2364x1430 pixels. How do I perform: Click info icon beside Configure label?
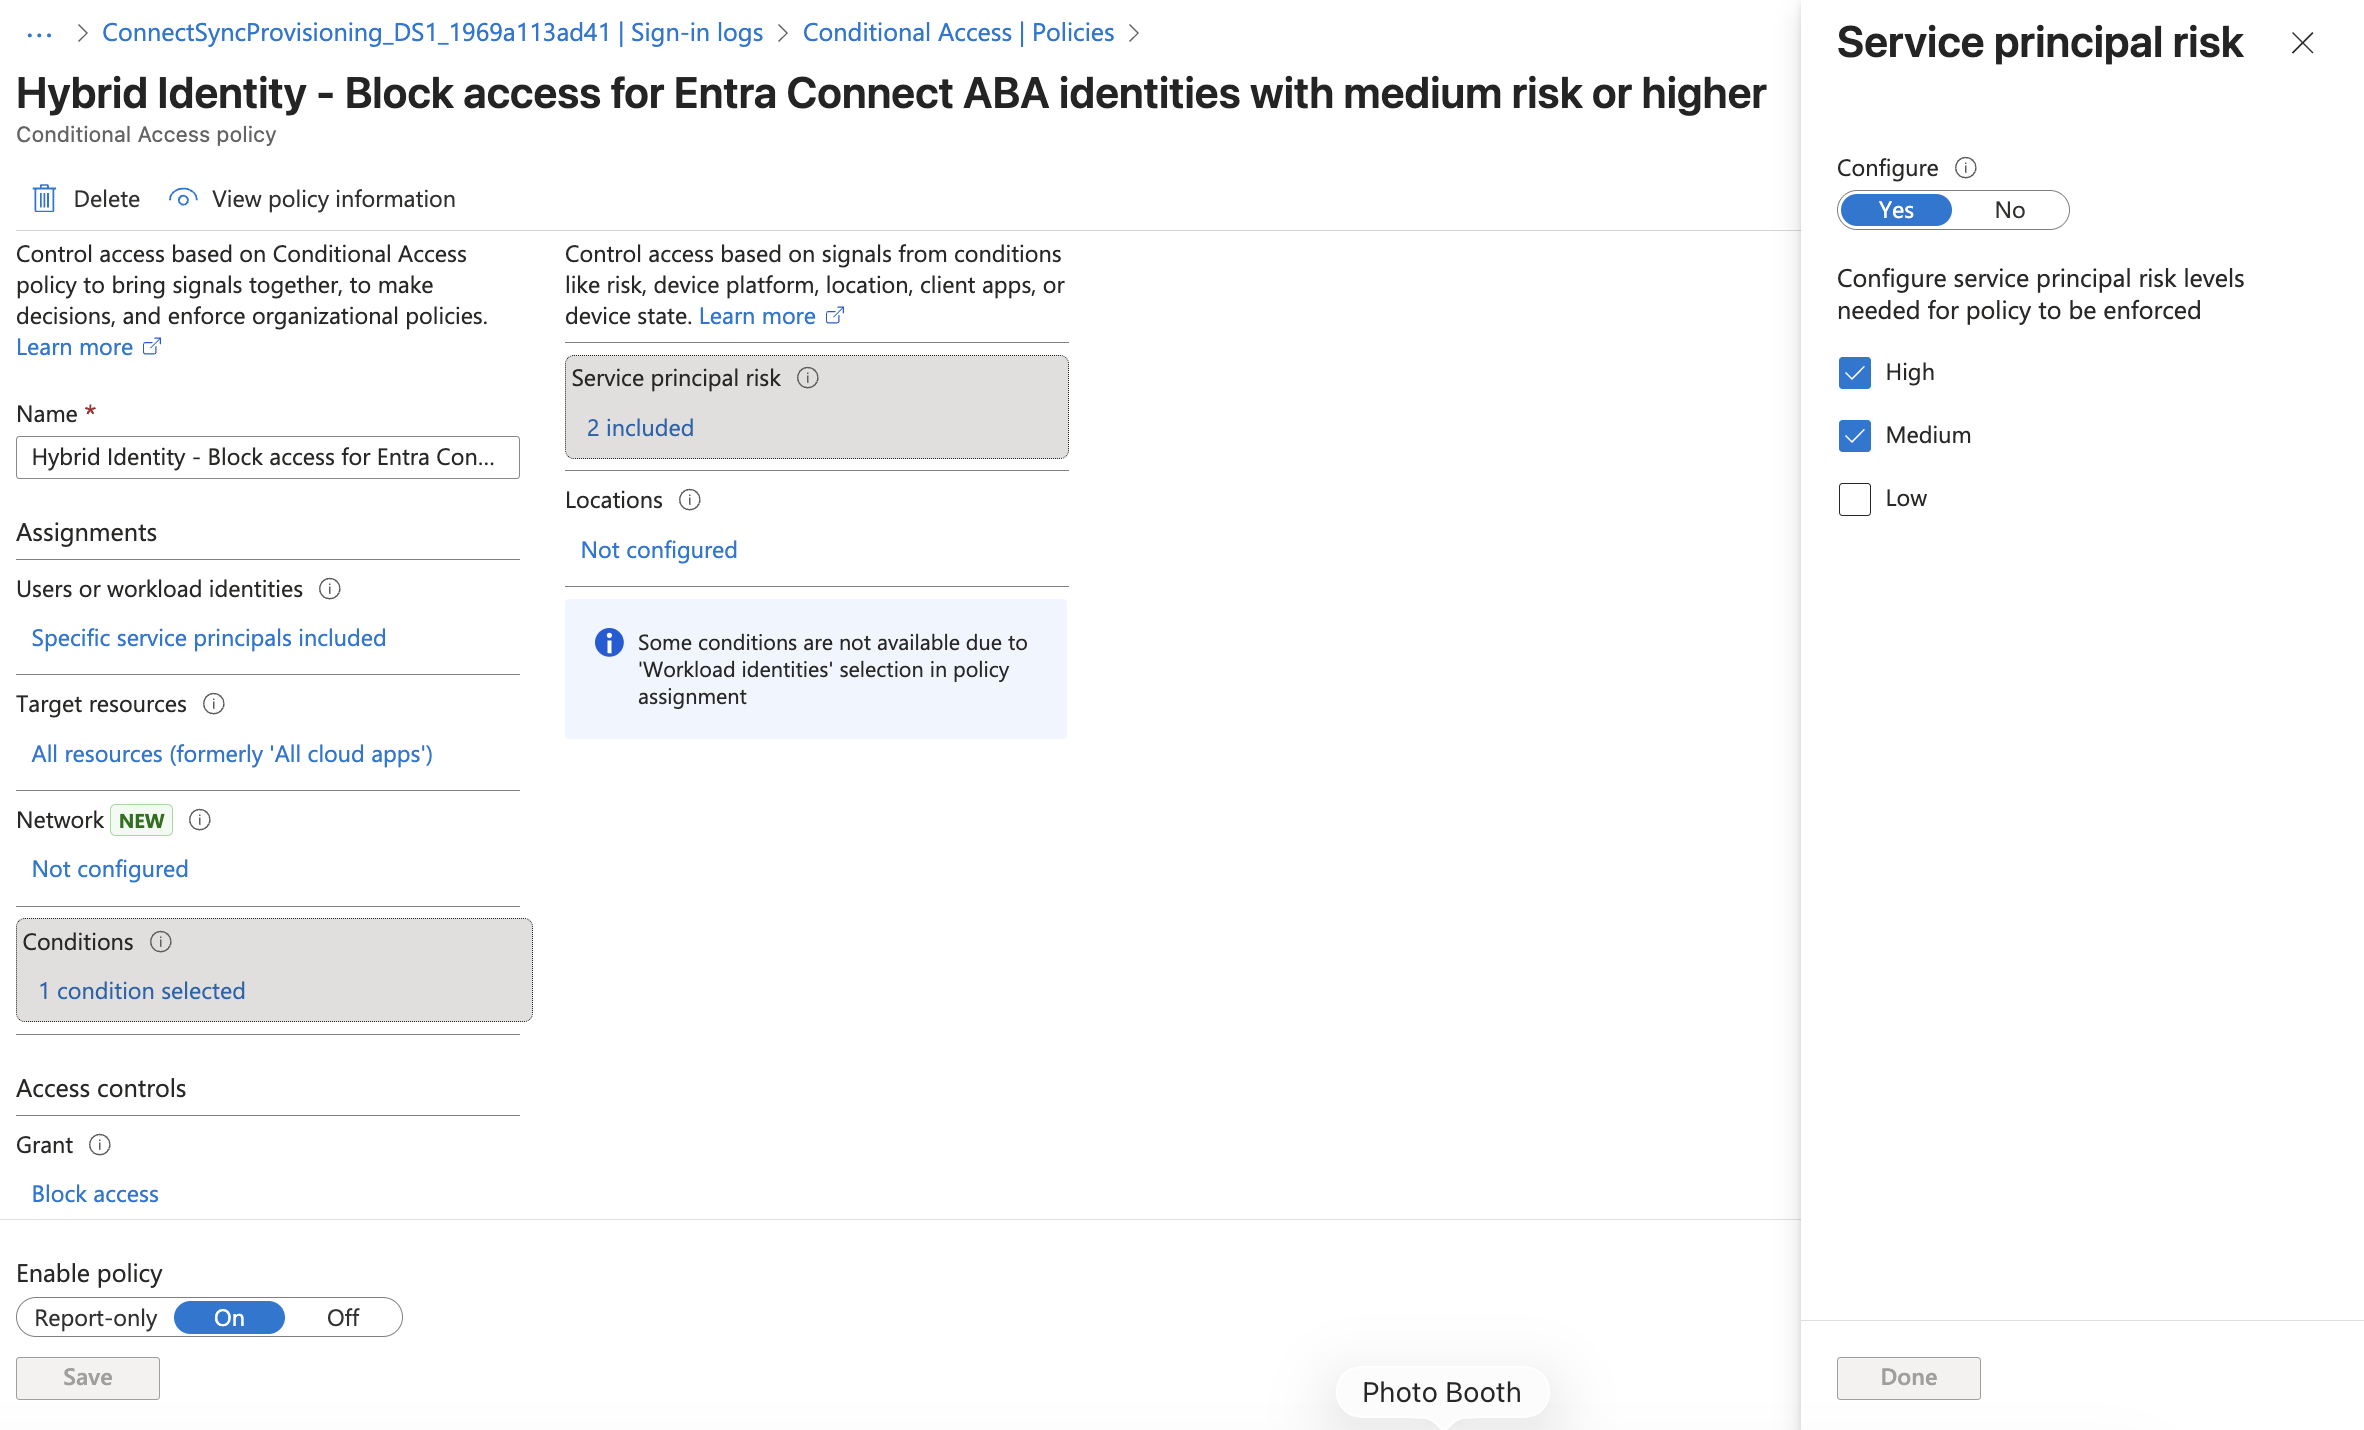point(1966,168)
